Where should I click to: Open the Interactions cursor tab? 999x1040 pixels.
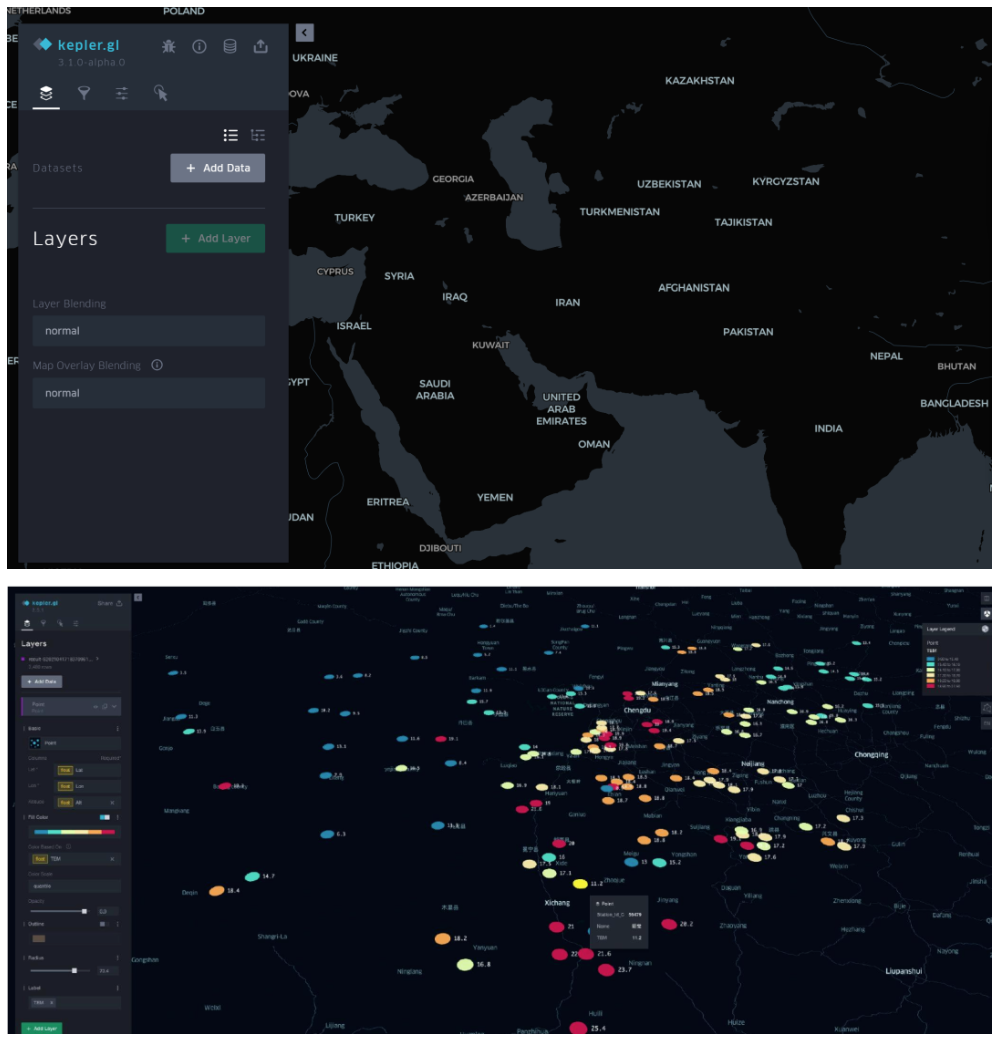coord(160,93)
